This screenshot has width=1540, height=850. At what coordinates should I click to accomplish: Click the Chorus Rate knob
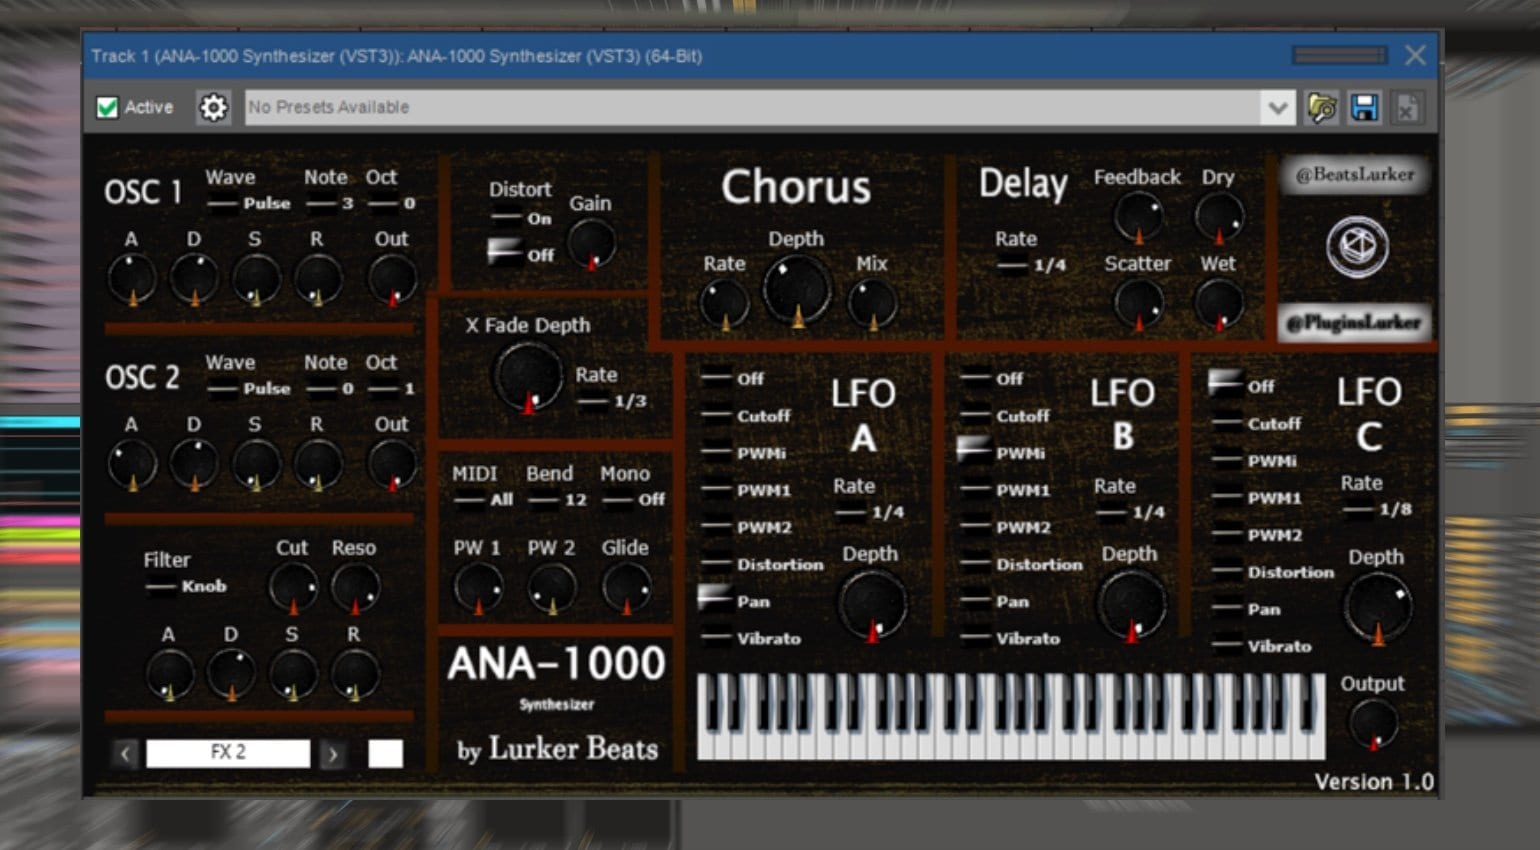pos(724,303)
